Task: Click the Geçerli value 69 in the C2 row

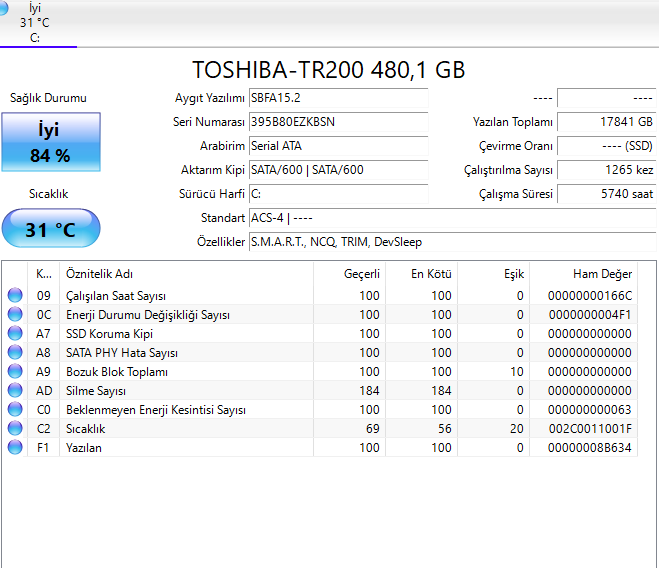Action: (x=372, y=428)
